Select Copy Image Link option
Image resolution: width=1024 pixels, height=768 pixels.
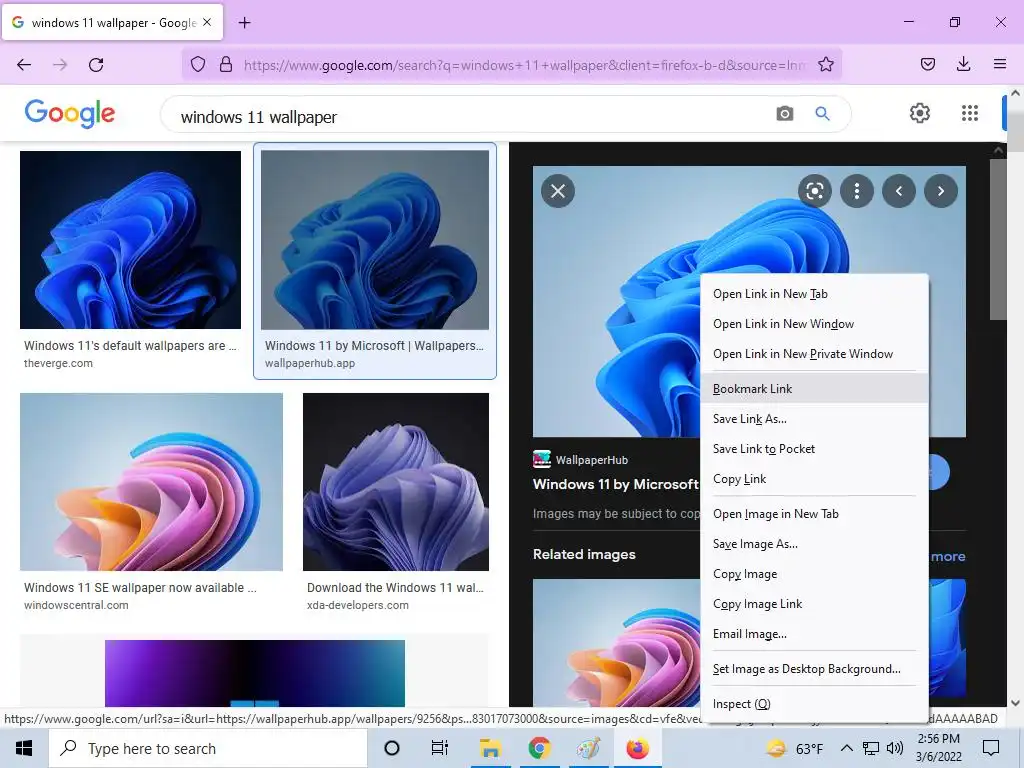[x=814, y=604]
